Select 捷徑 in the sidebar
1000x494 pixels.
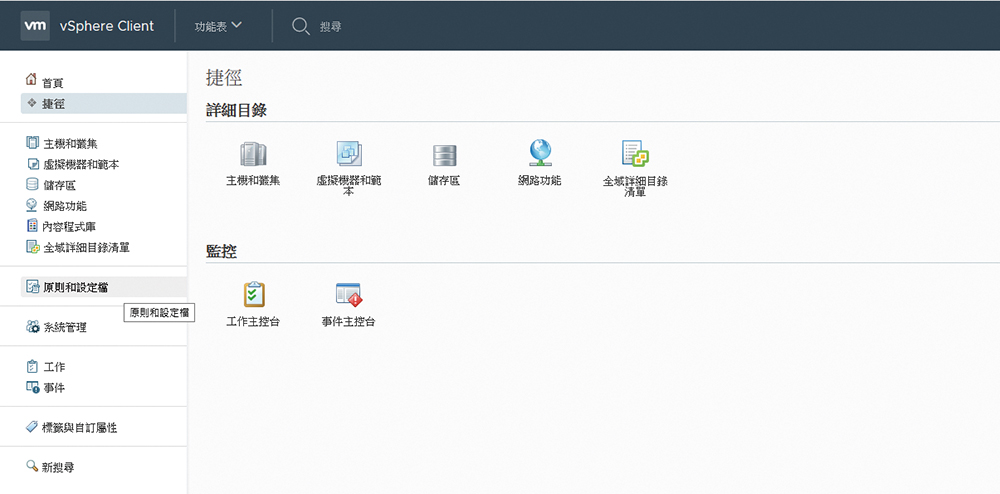point(104,103)
